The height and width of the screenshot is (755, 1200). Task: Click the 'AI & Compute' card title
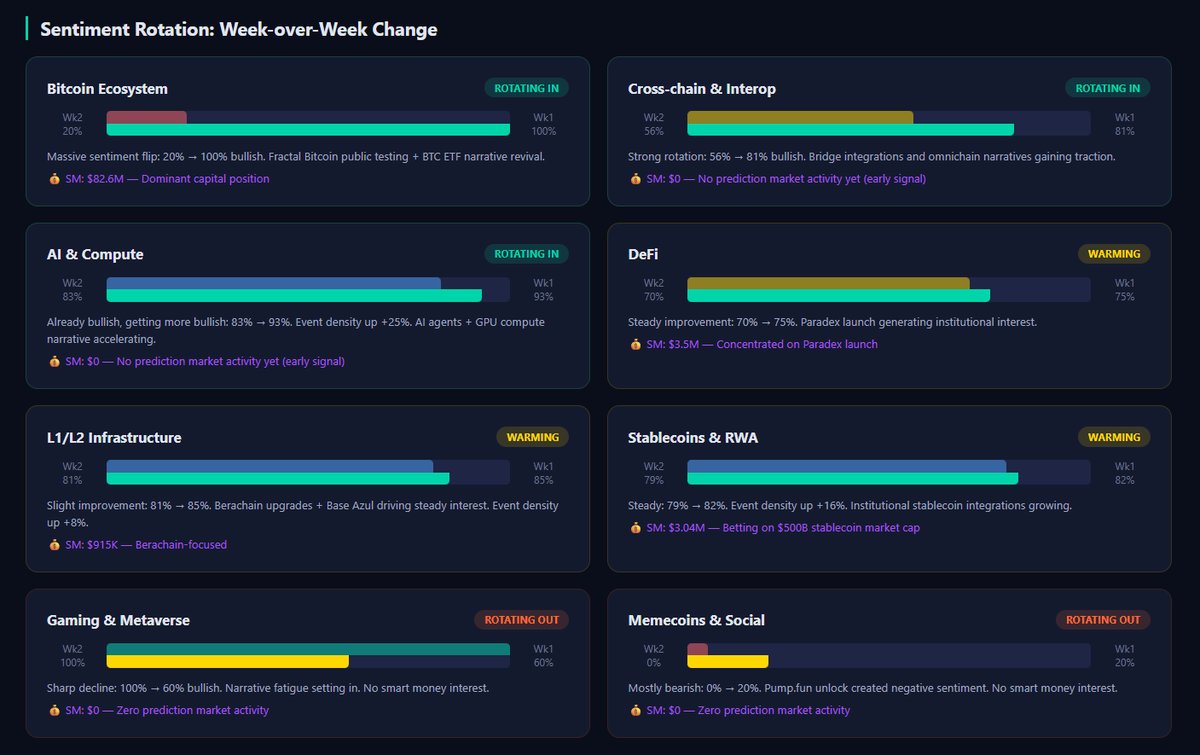coord(95,255)
